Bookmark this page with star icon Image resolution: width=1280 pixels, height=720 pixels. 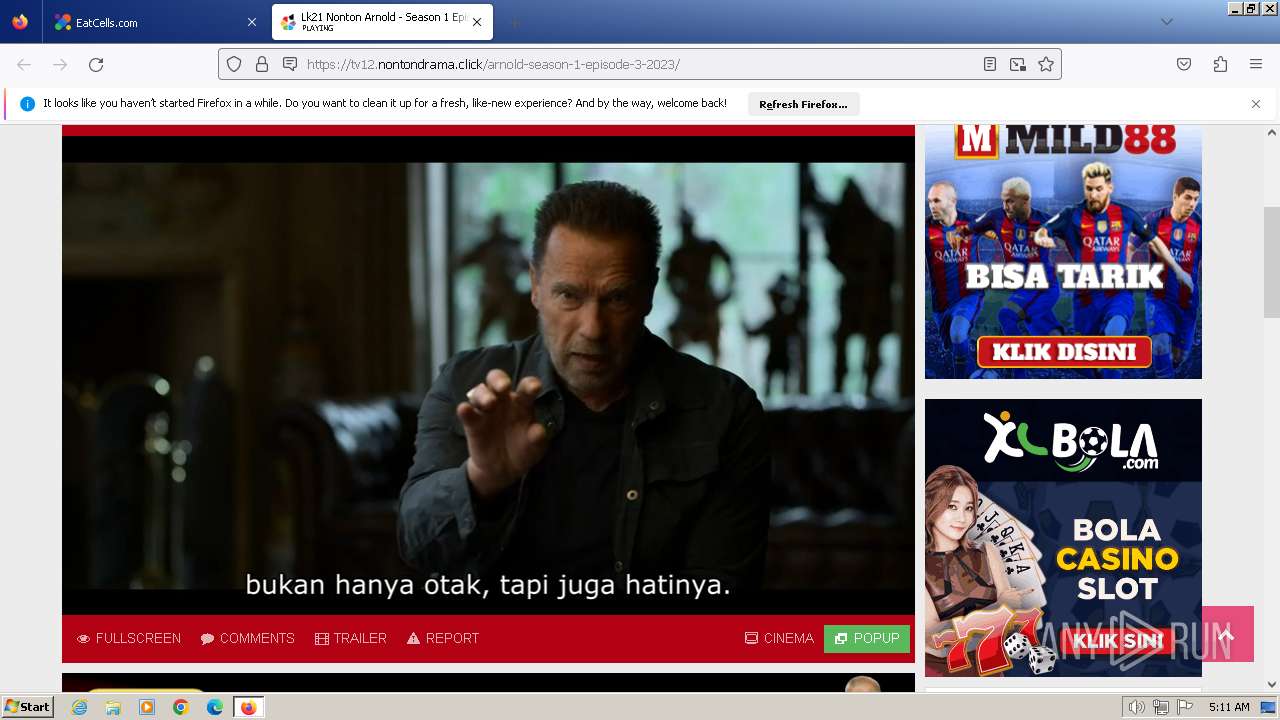[1046, 64]
